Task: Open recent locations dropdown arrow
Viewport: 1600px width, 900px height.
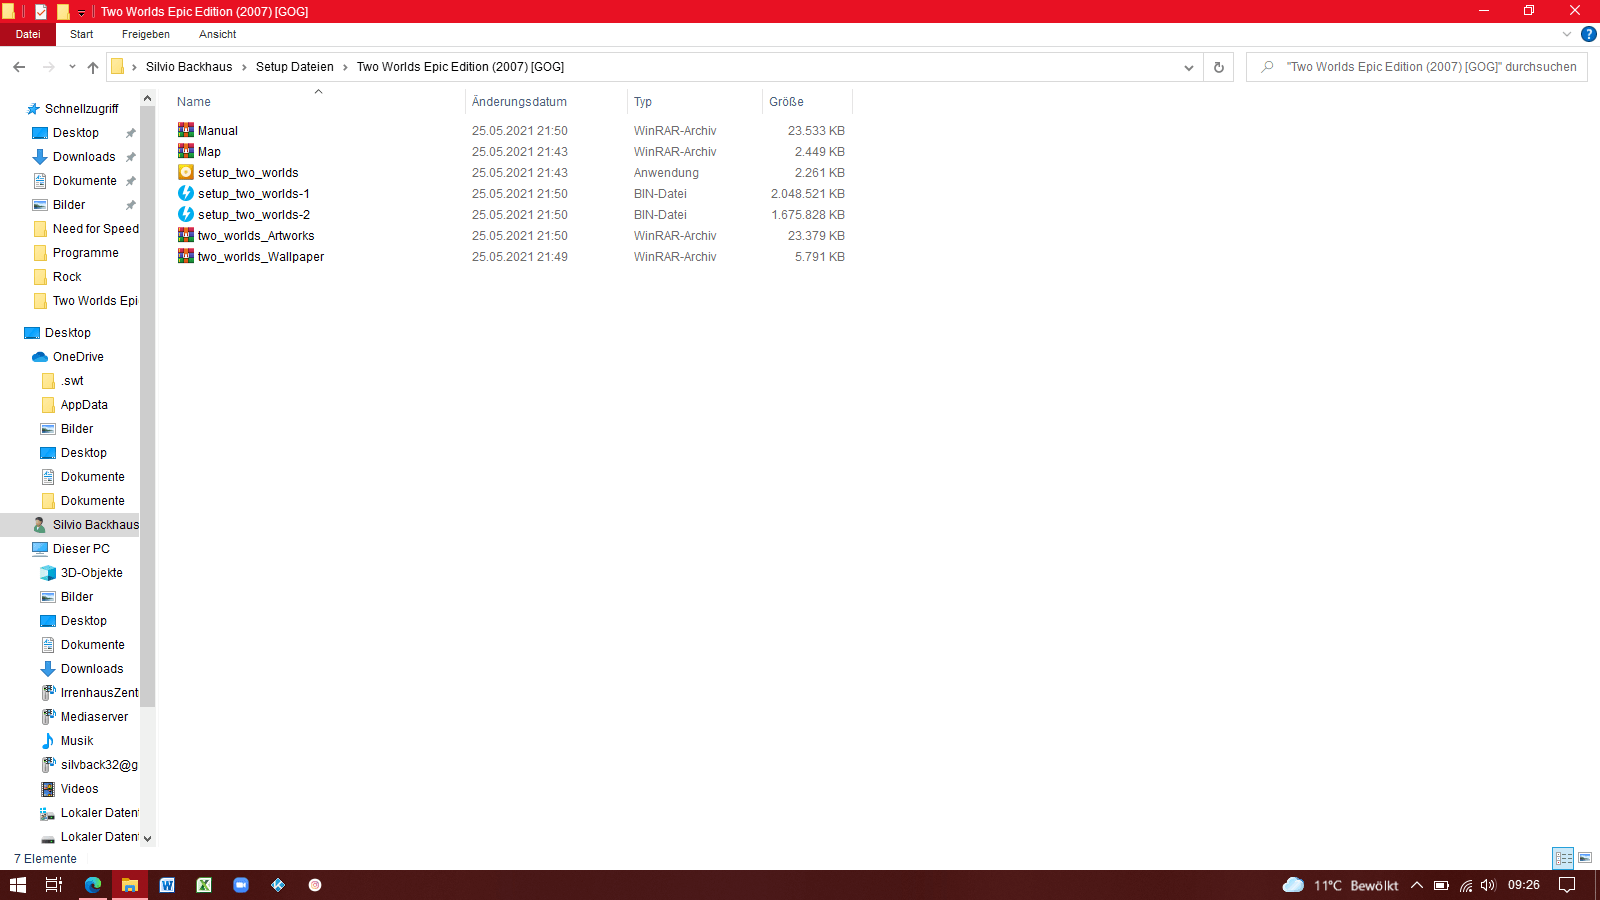Action: point(72,67)
